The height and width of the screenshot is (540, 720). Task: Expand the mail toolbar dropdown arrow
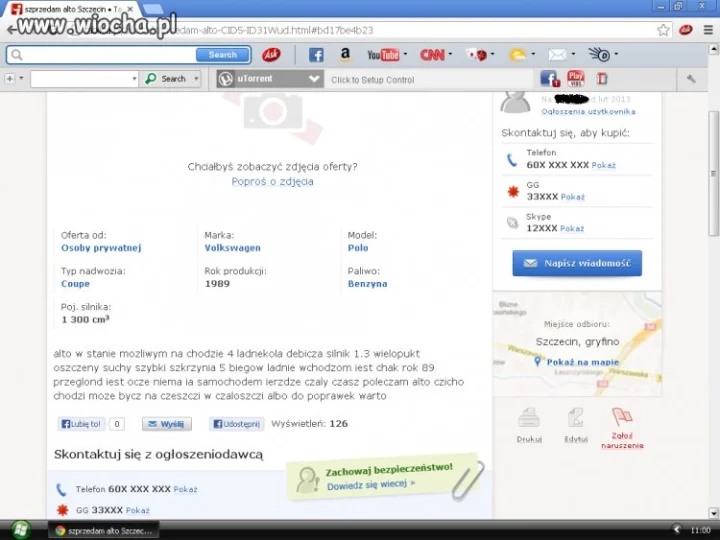point(573,54)
